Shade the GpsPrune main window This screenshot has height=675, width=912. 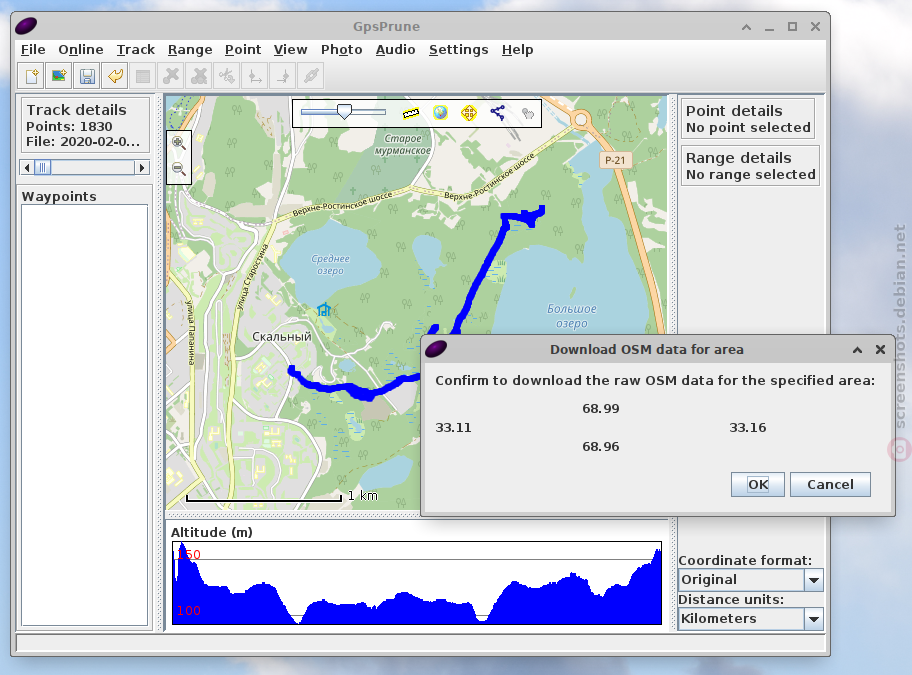(746, 27)
